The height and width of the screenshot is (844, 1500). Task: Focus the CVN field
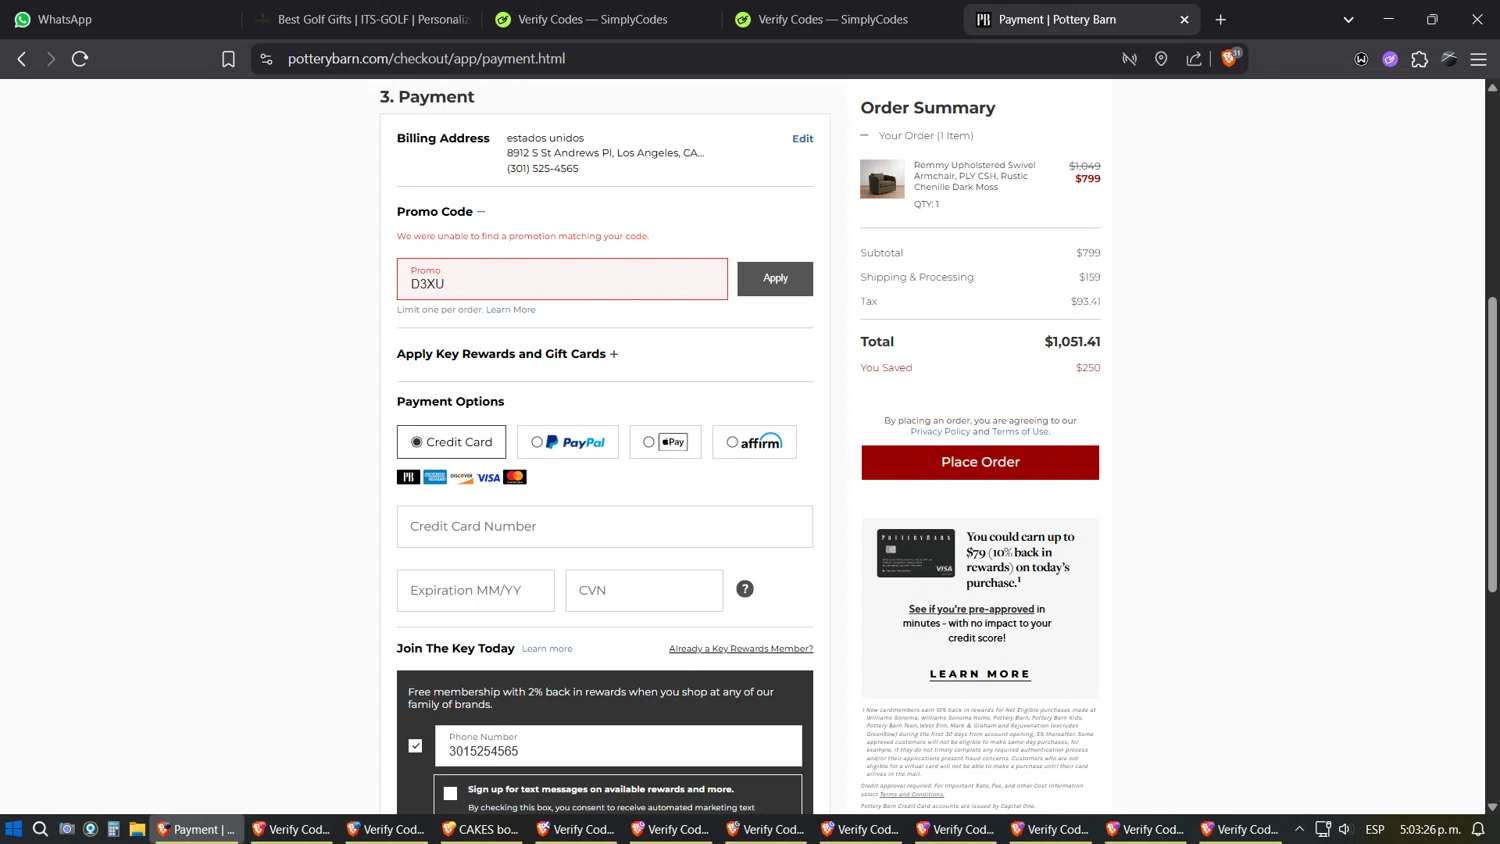pos(644,591)
